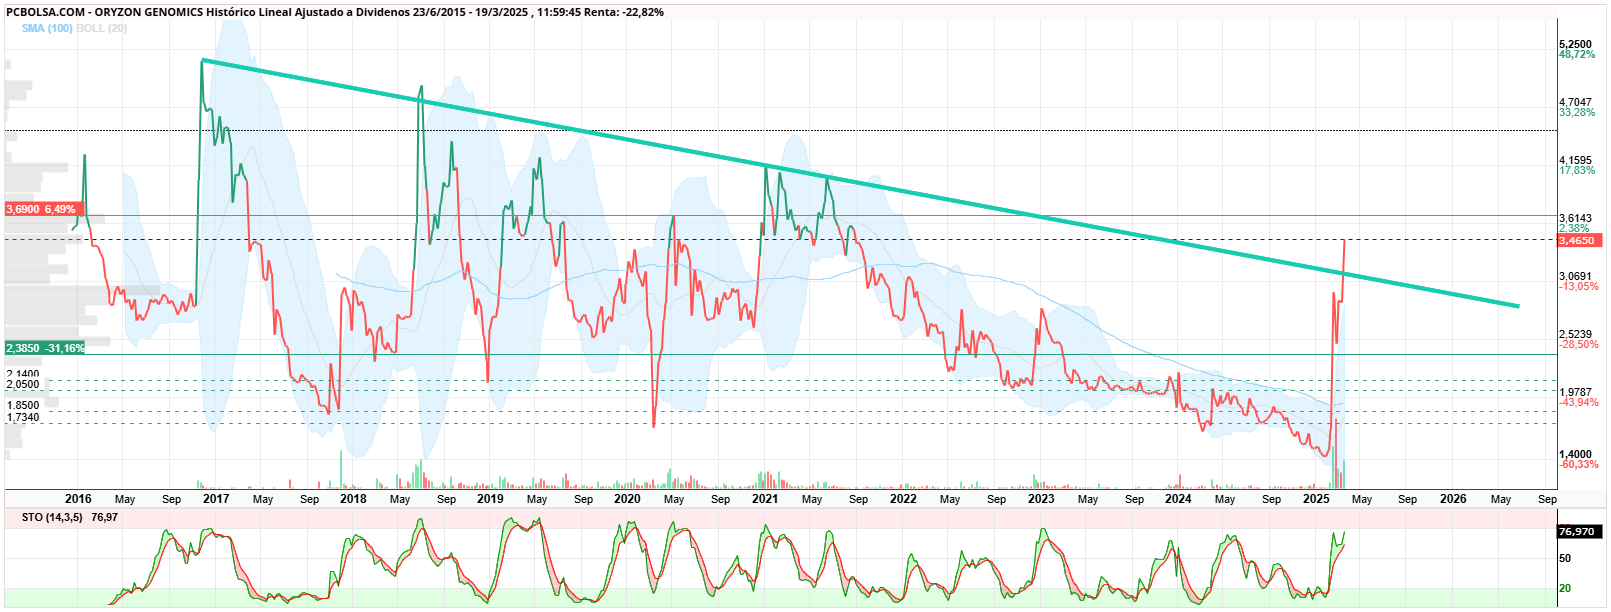
Task: Click the 2021 year label on time axis
Action: click(x=765, y=499)
